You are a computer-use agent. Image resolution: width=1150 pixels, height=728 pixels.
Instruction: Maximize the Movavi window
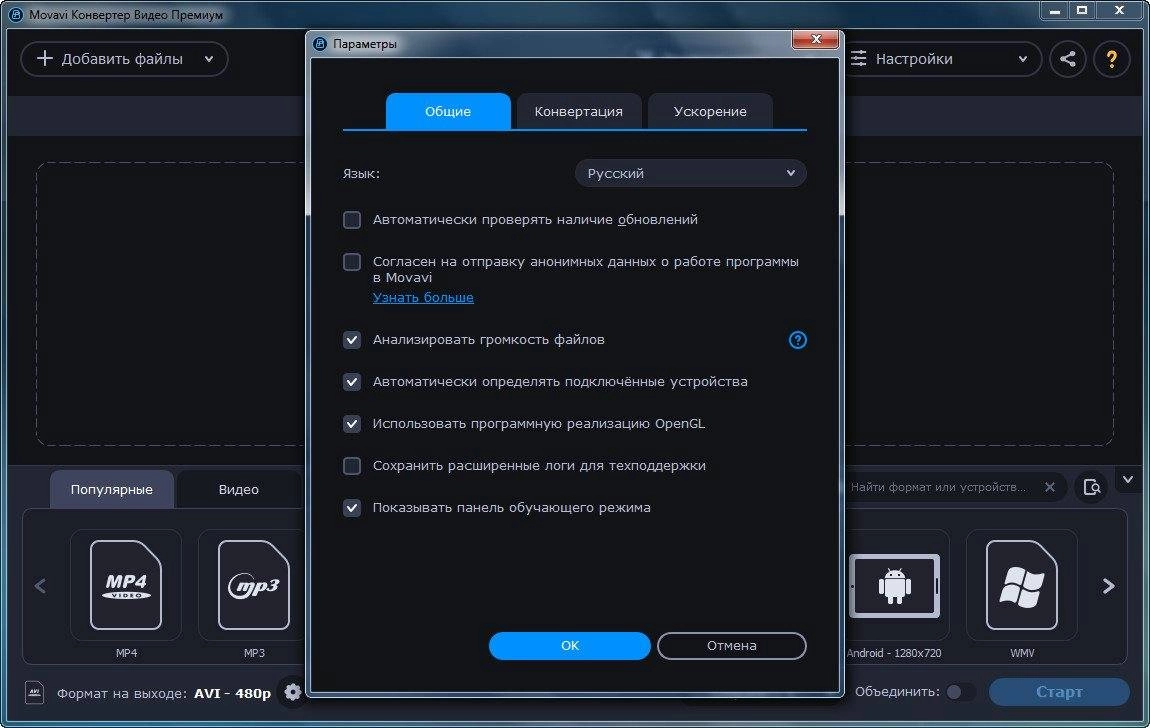(x=1083, y=10)
